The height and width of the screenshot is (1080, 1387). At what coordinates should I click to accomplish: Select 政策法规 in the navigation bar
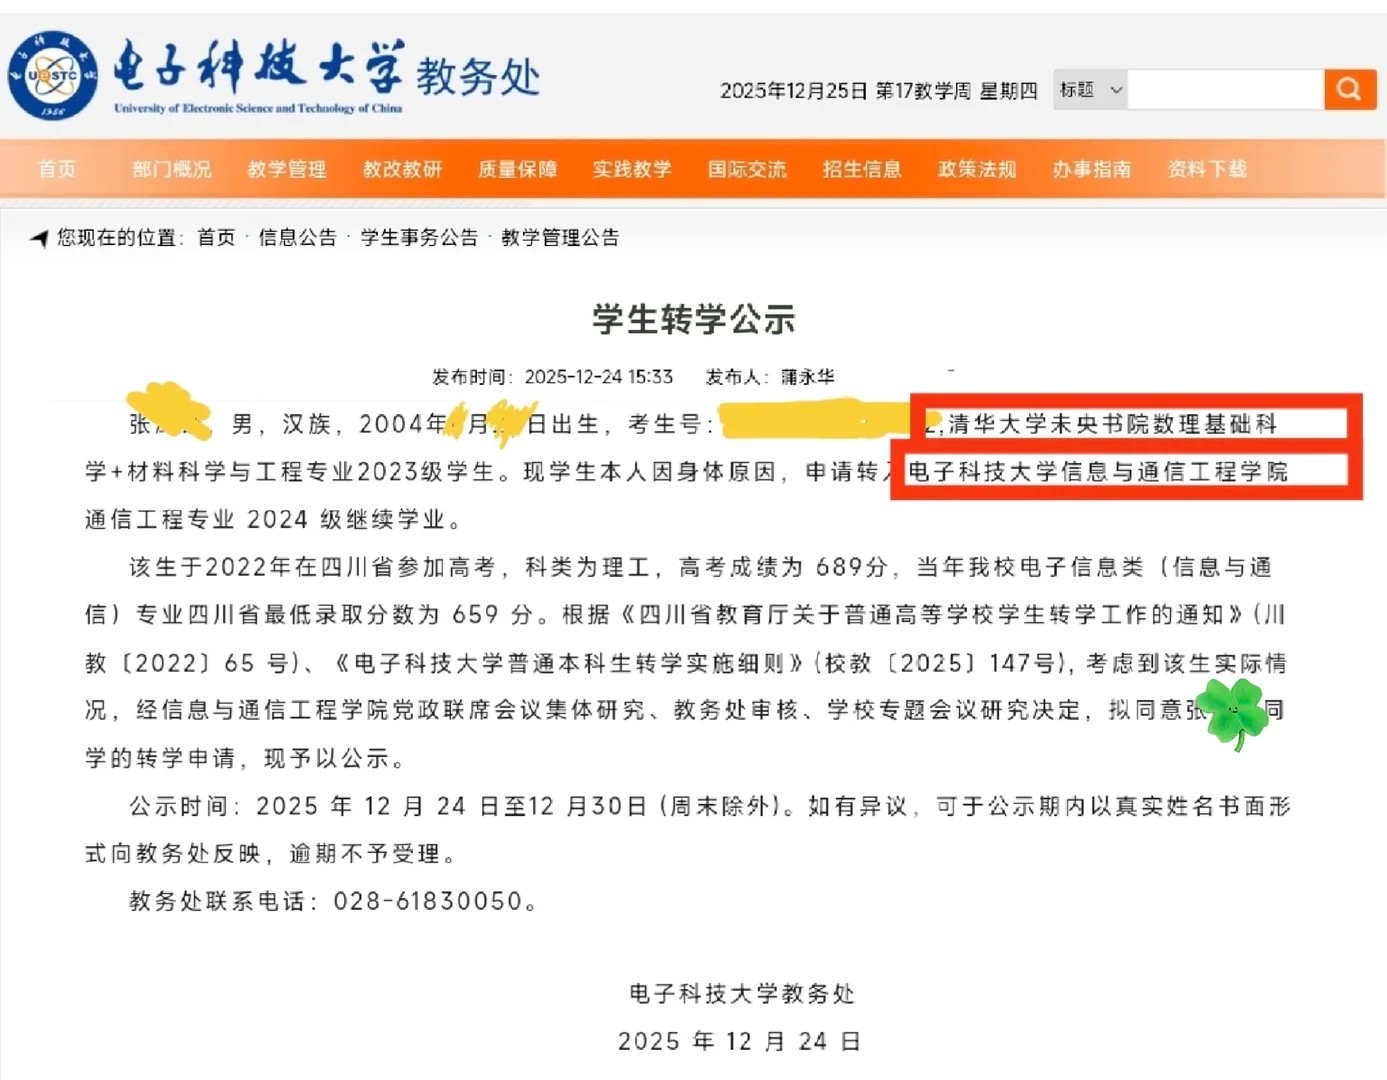coord(977,169)
